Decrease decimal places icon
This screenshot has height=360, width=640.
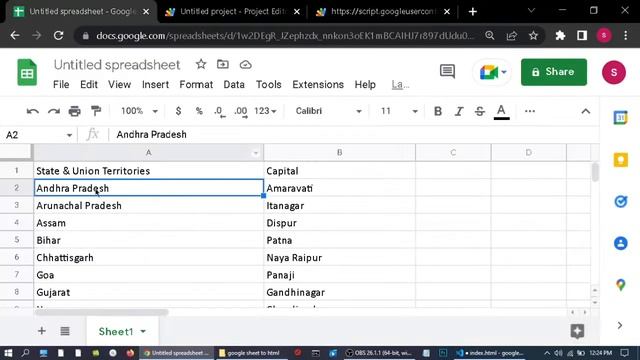point(219,111)
